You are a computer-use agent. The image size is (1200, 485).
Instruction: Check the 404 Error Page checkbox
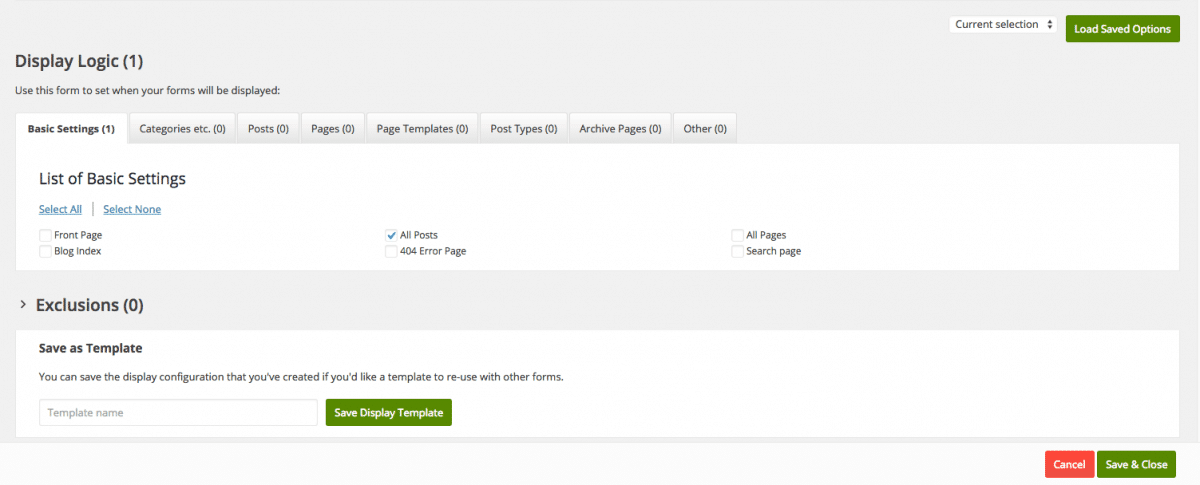pos(391,251)
